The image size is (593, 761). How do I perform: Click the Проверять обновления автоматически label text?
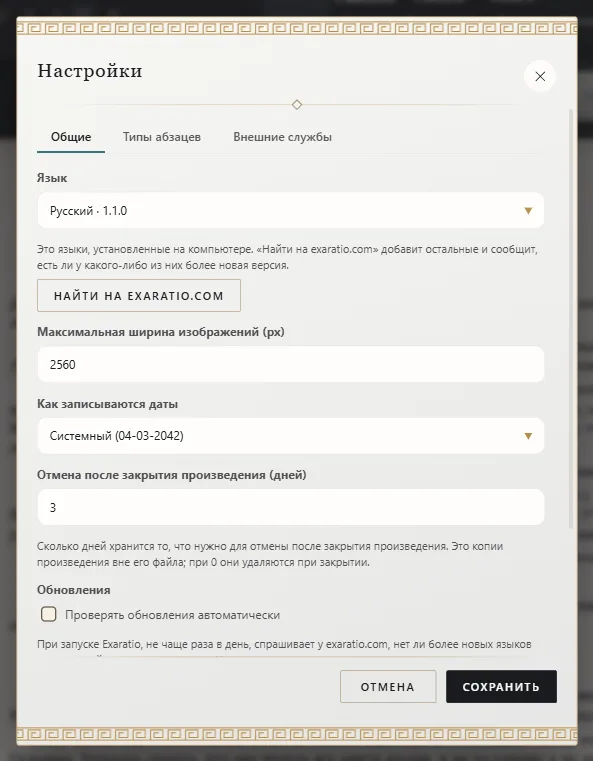pos(172,615)
